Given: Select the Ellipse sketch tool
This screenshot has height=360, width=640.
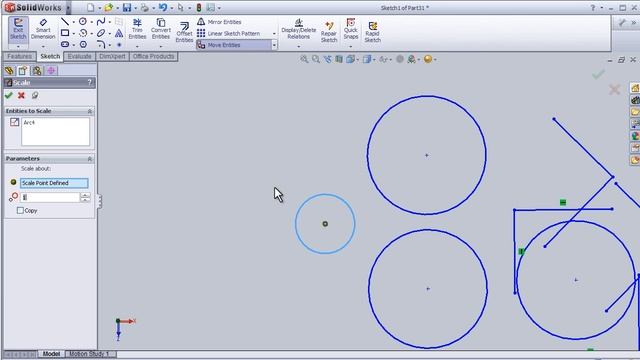Looking at the screenshot, I should coord(101,33).
